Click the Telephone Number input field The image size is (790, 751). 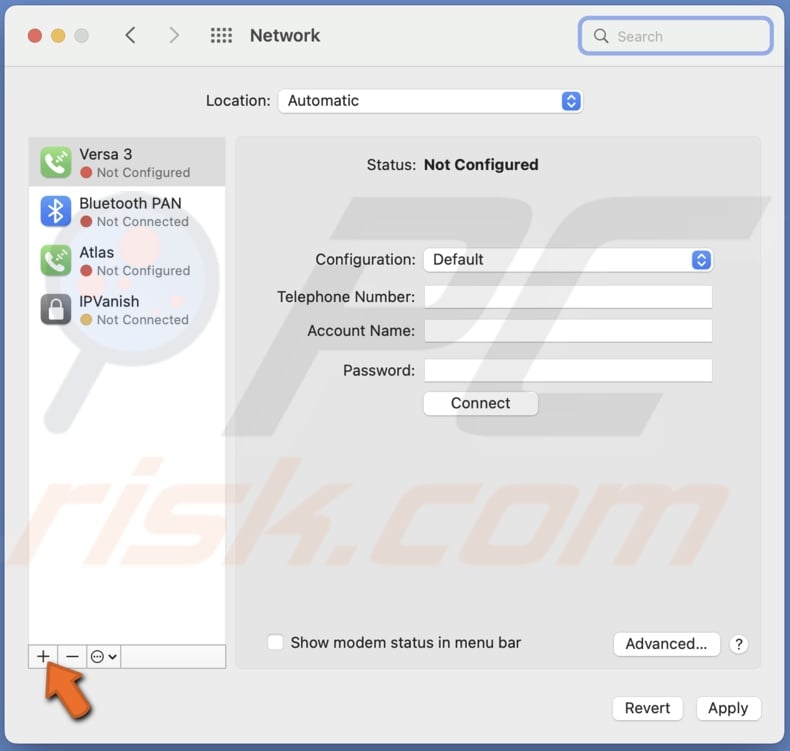point(568,297)
